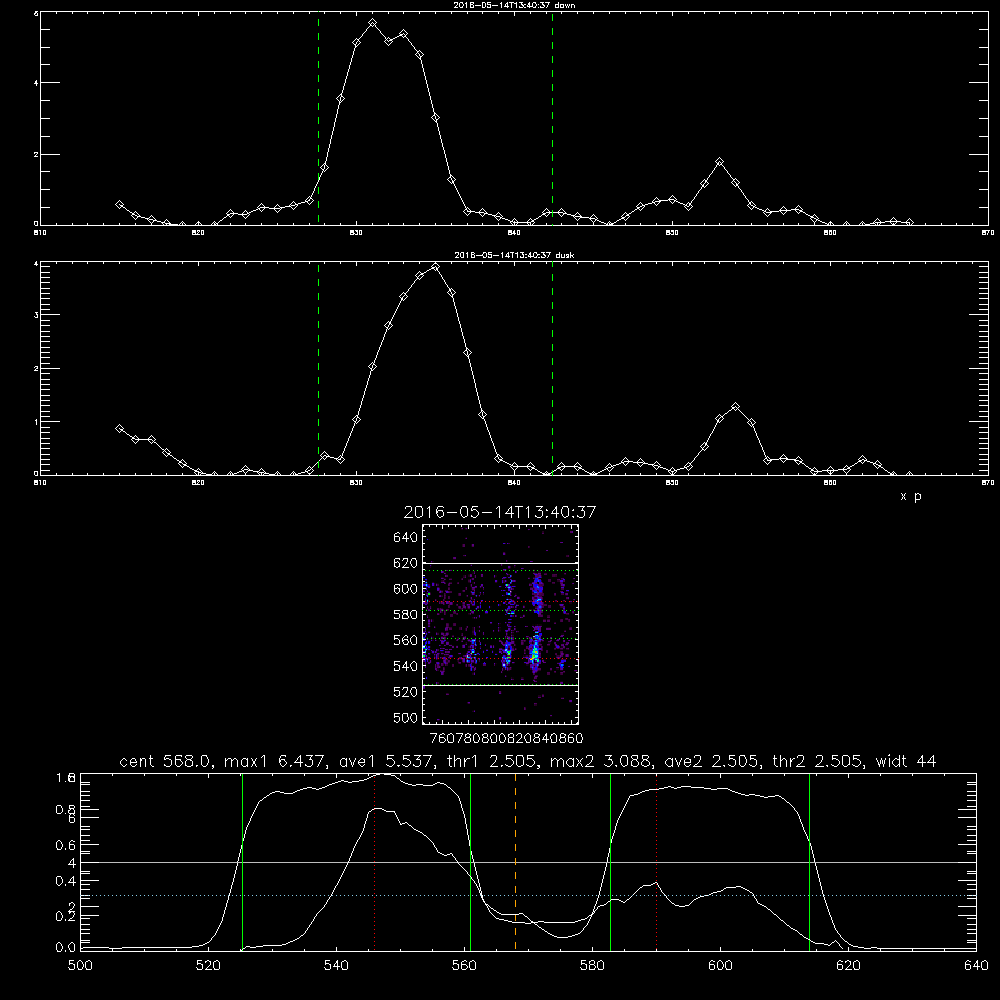Click the heatmap's 620 y-axis label
Screen dimensions: 1000x1000
pos(406,563)
